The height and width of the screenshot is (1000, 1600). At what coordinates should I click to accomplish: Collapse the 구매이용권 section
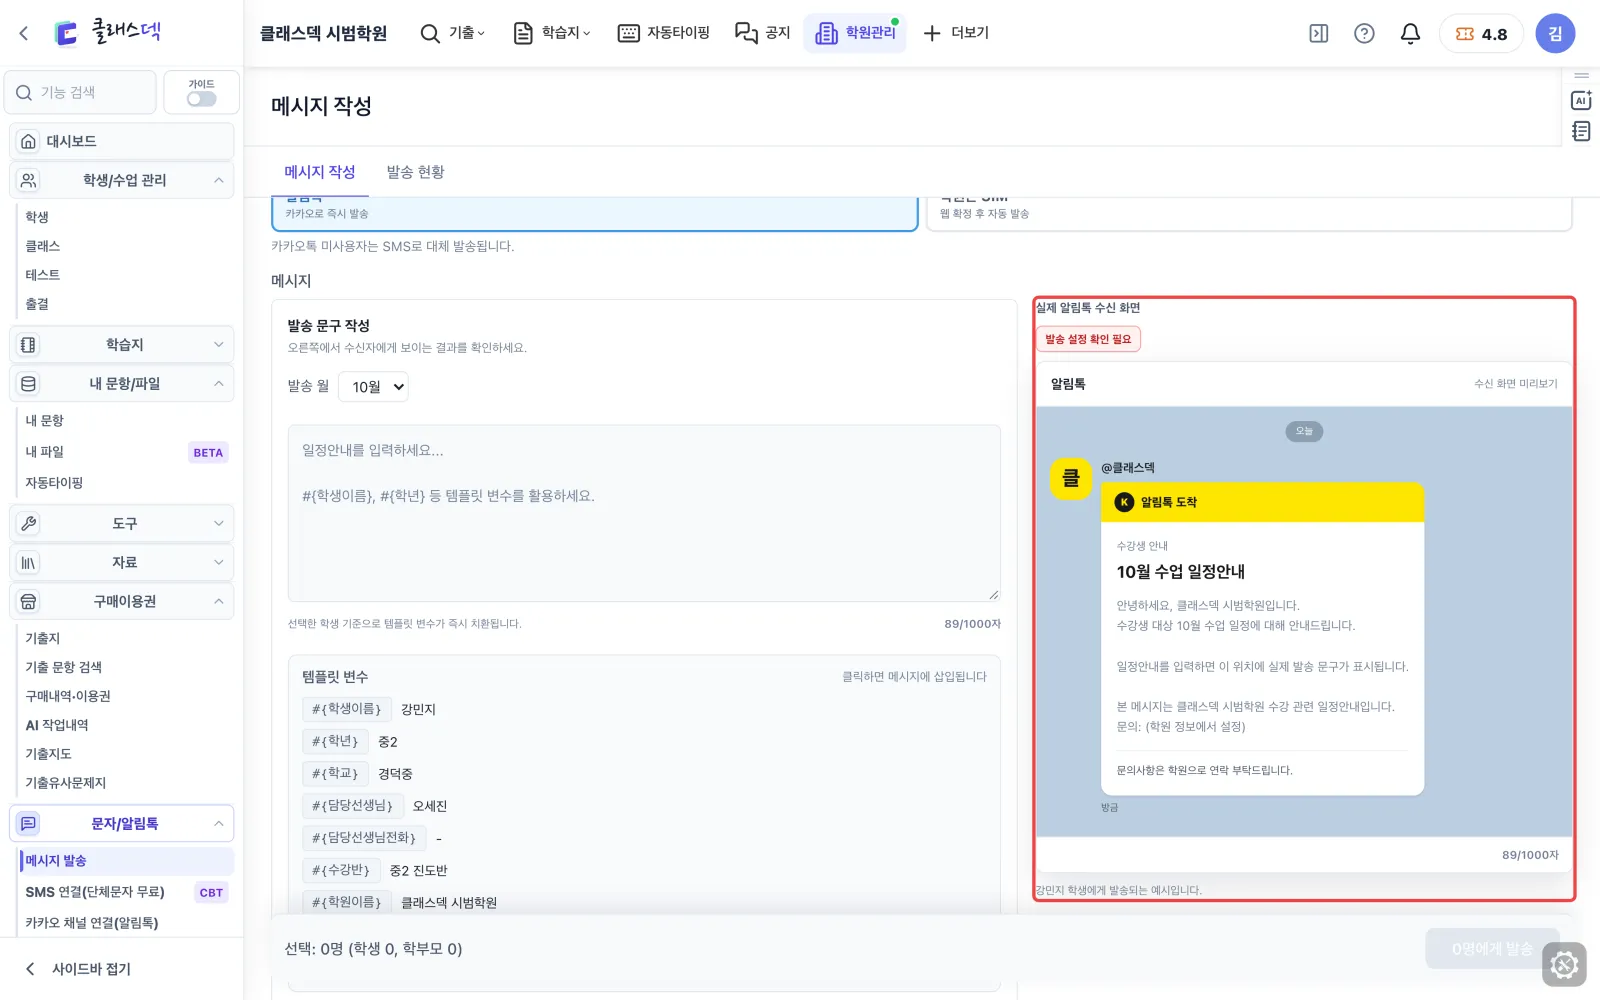point(122,601)
